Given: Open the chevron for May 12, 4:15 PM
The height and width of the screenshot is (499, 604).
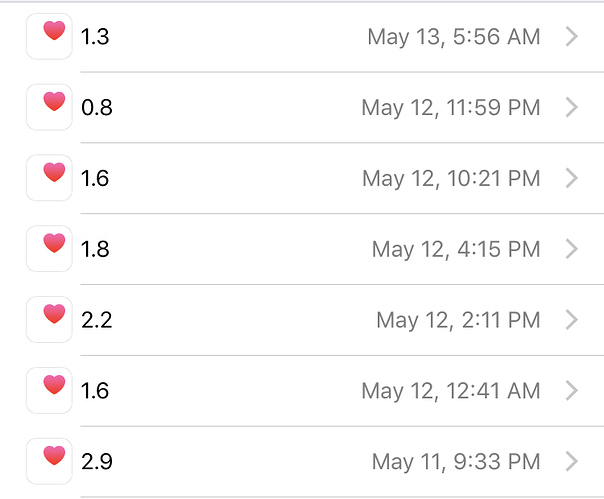Looking at the screenshot, I should (572, 249).
